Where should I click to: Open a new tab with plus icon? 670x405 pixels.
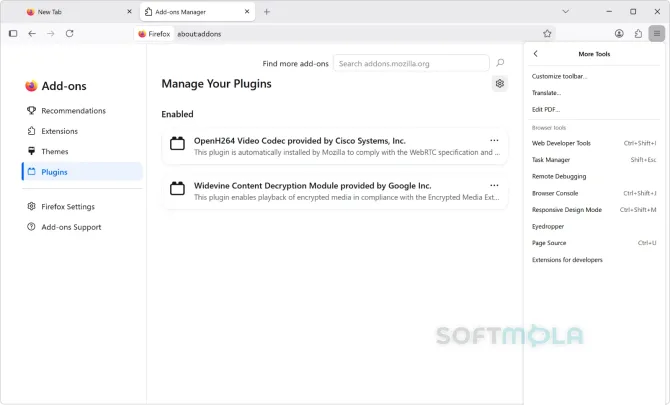(x=267, y=12)
